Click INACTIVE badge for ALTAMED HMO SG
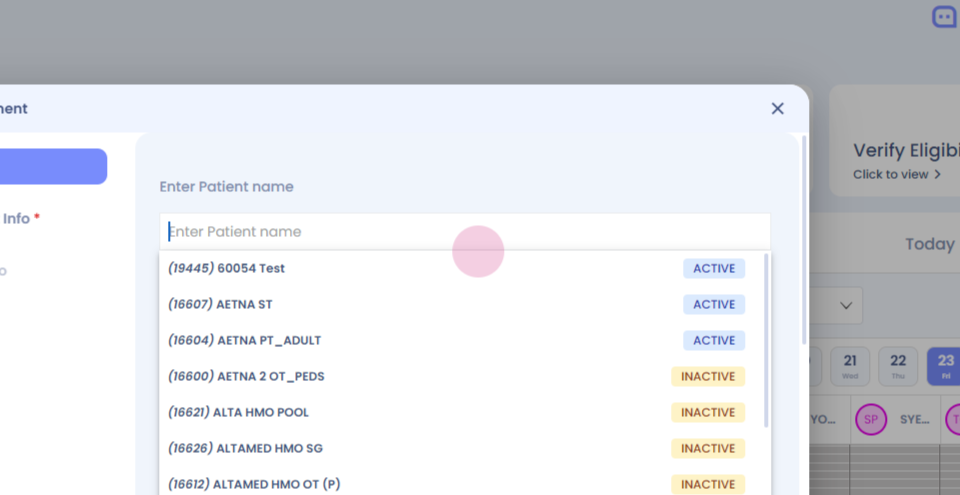The width and height of the screenshot is (960, 495). point(708,448)
